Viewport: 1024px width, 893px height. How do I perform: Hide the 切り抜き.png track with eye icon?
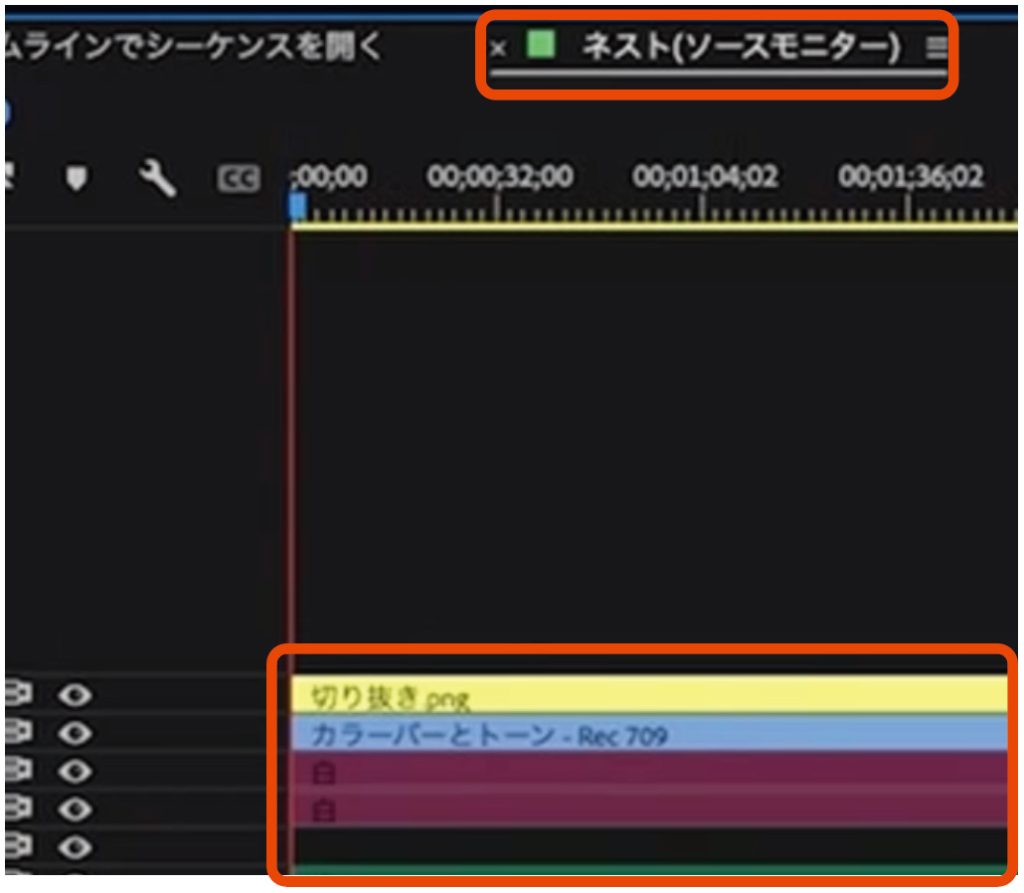point(74,694)
